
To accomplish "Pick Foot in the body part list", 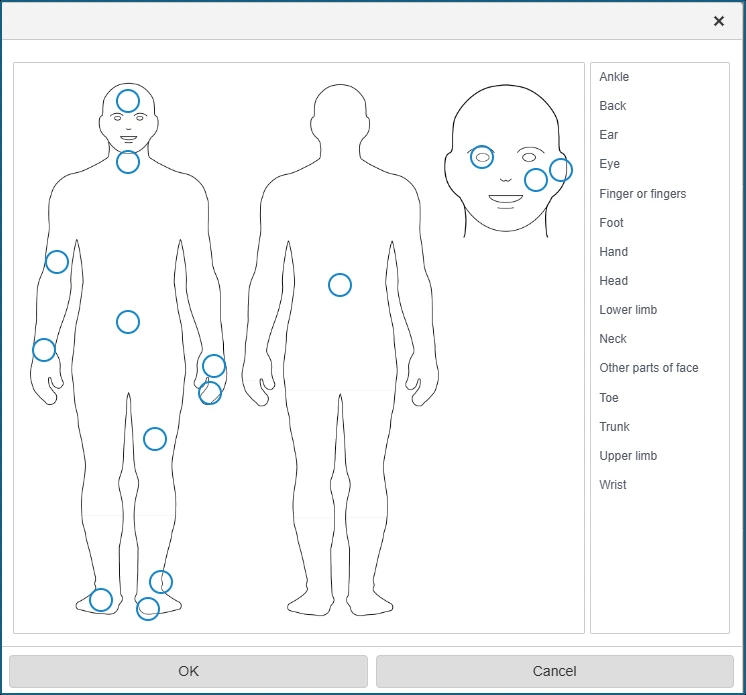I will coord(611,223).
